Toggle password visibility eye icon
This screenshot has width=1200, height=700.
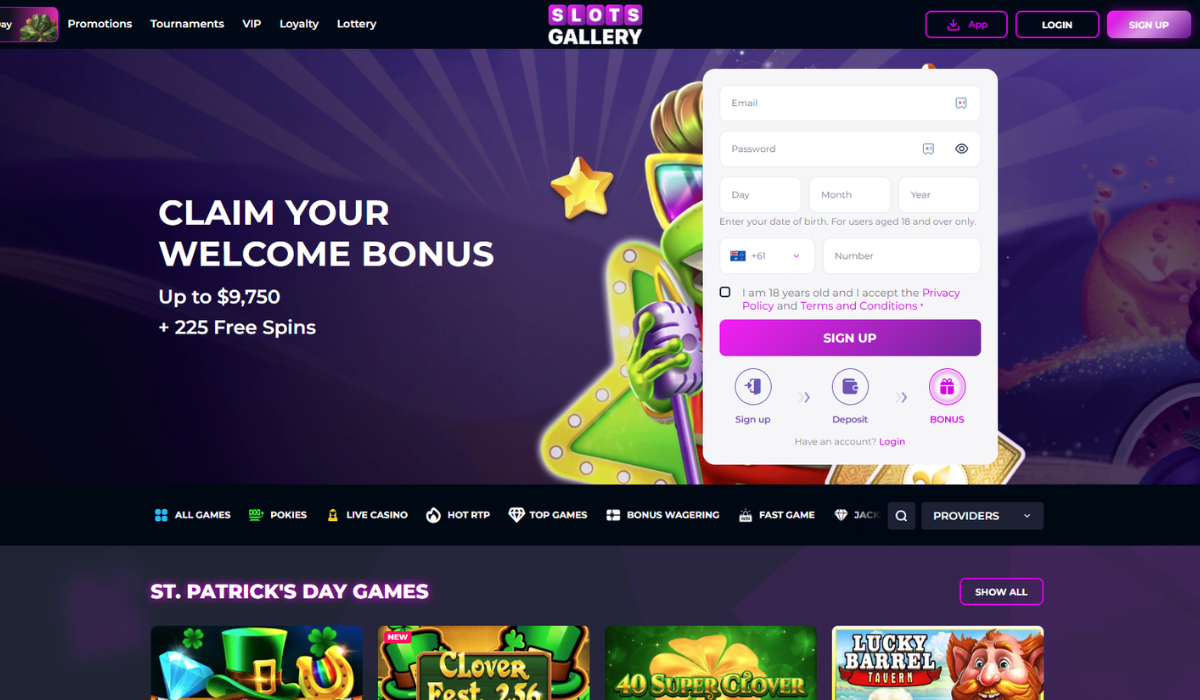coord(961,149)
